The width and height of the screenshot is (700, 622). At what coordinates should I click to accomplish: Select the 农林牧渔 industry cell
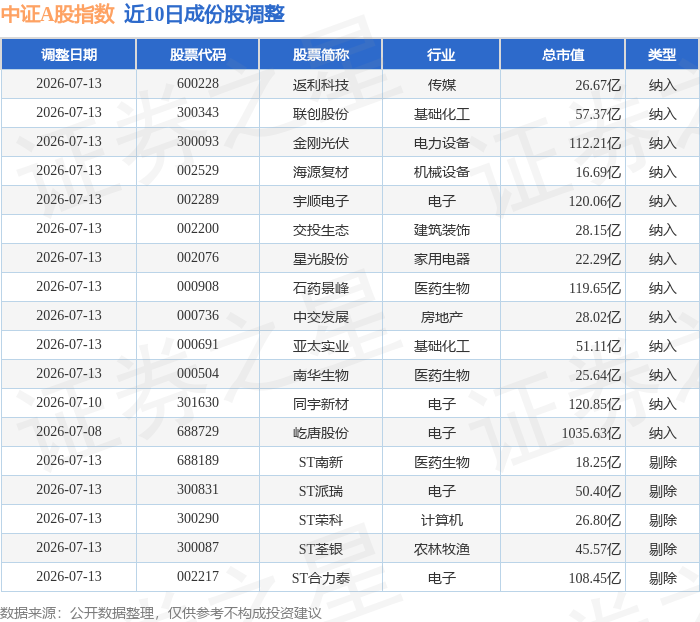point(442,549)
